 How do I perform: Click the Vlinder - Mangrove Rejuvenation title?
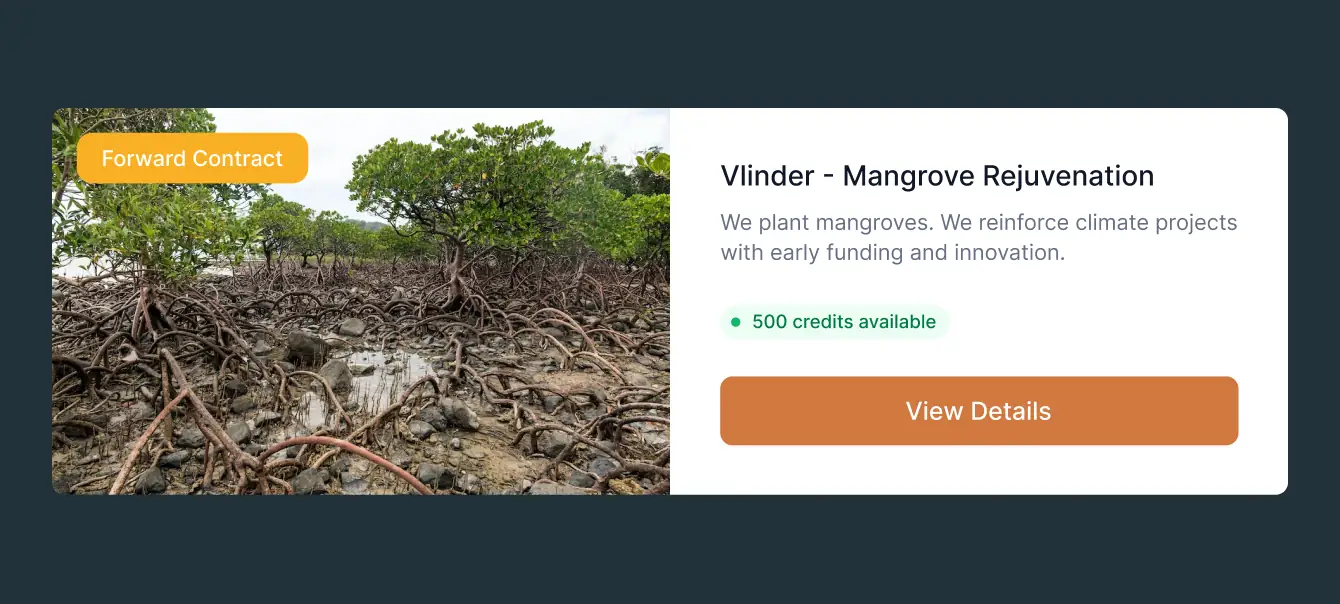pyautogui.click(x=937, y=176)
